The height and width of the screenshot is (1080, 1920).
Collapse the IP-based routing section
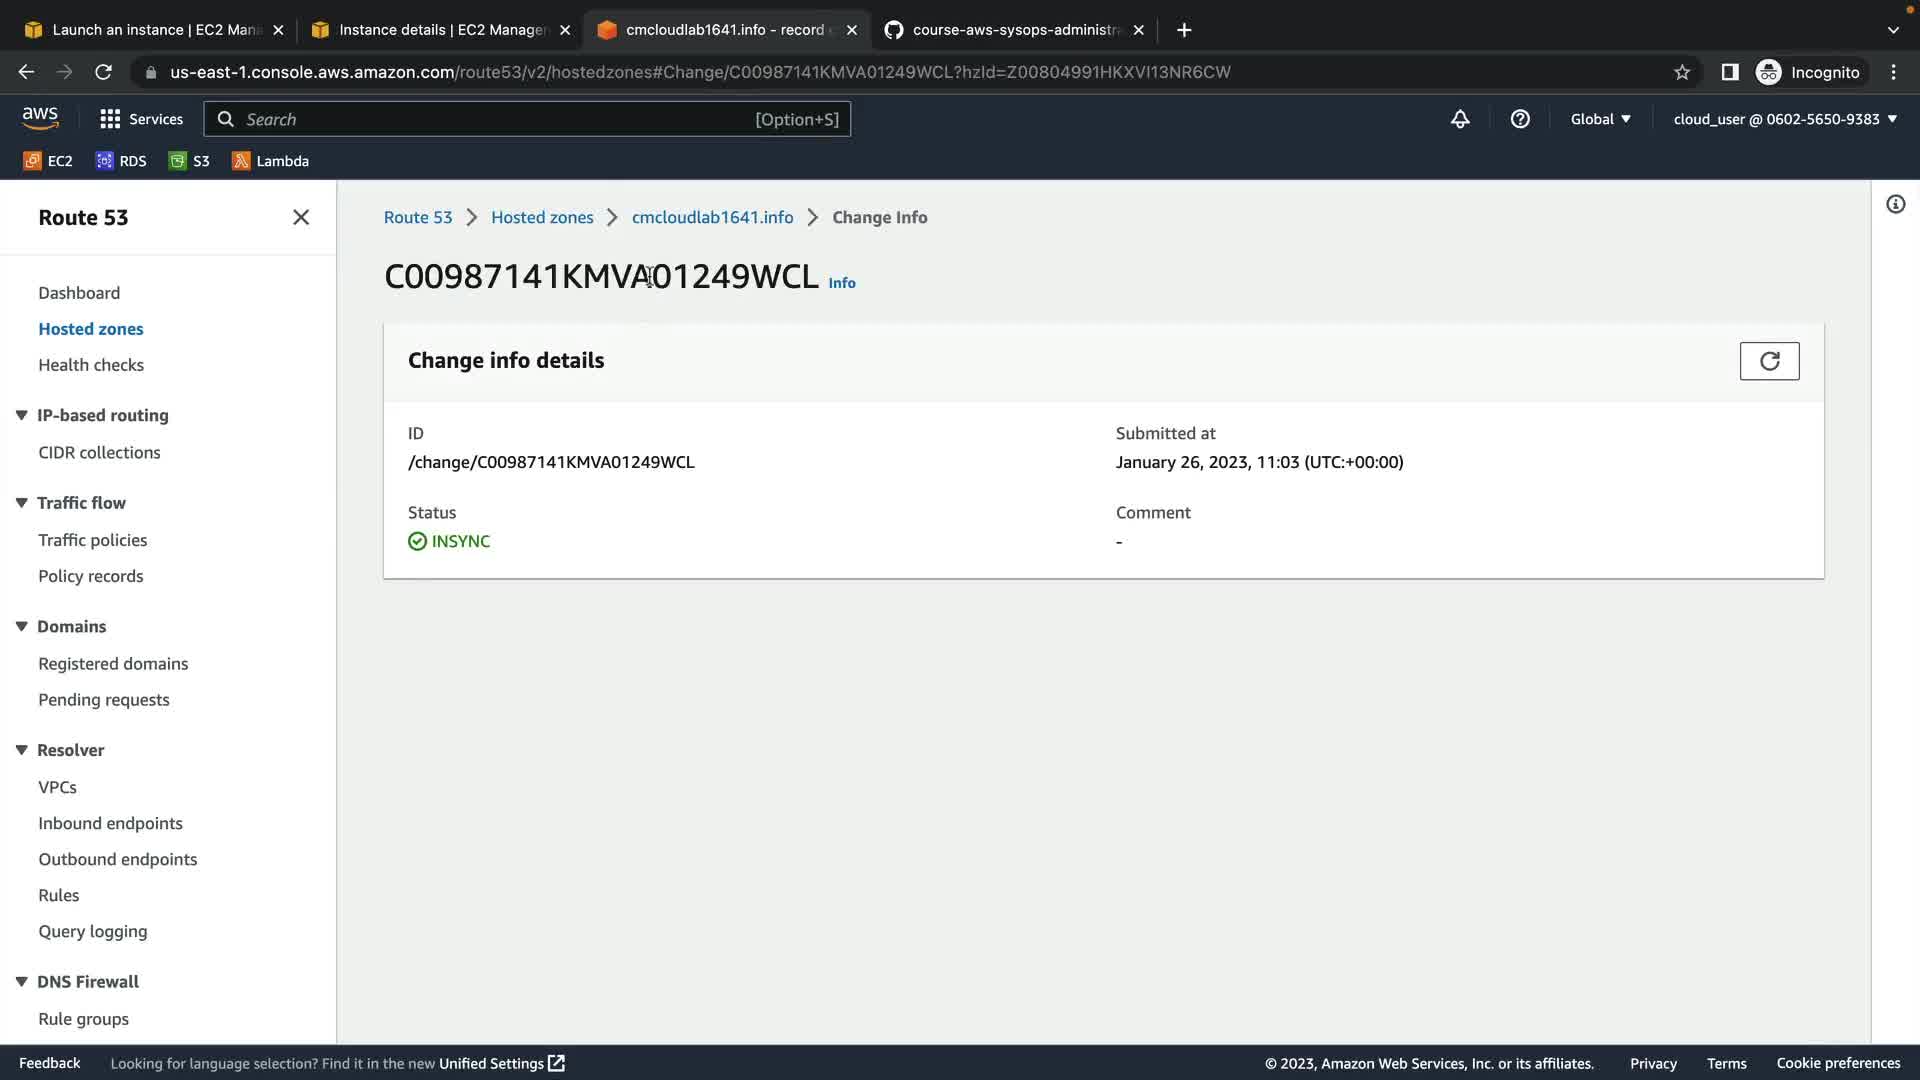coord(21,415)
